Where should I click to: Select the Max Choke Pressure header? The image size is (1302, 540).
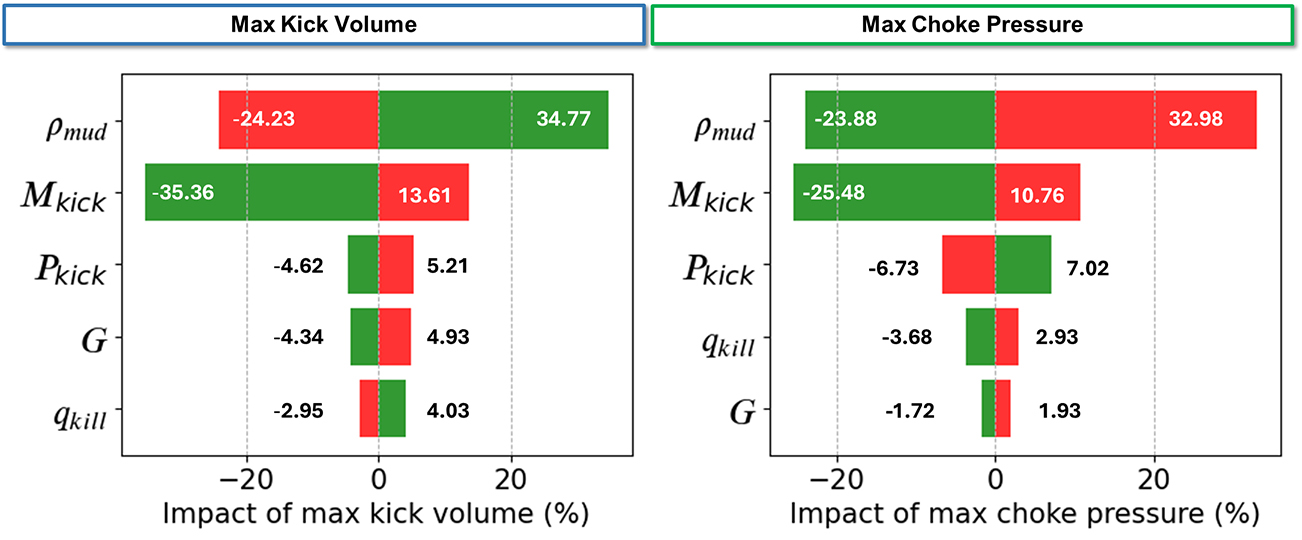tap(972, 24)
